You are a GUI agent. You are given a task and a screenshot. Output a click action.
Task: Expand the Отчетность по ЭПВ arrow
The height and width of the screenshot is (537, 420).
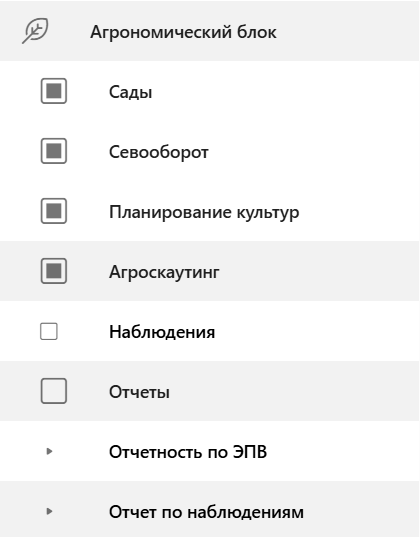pos(49,451)
